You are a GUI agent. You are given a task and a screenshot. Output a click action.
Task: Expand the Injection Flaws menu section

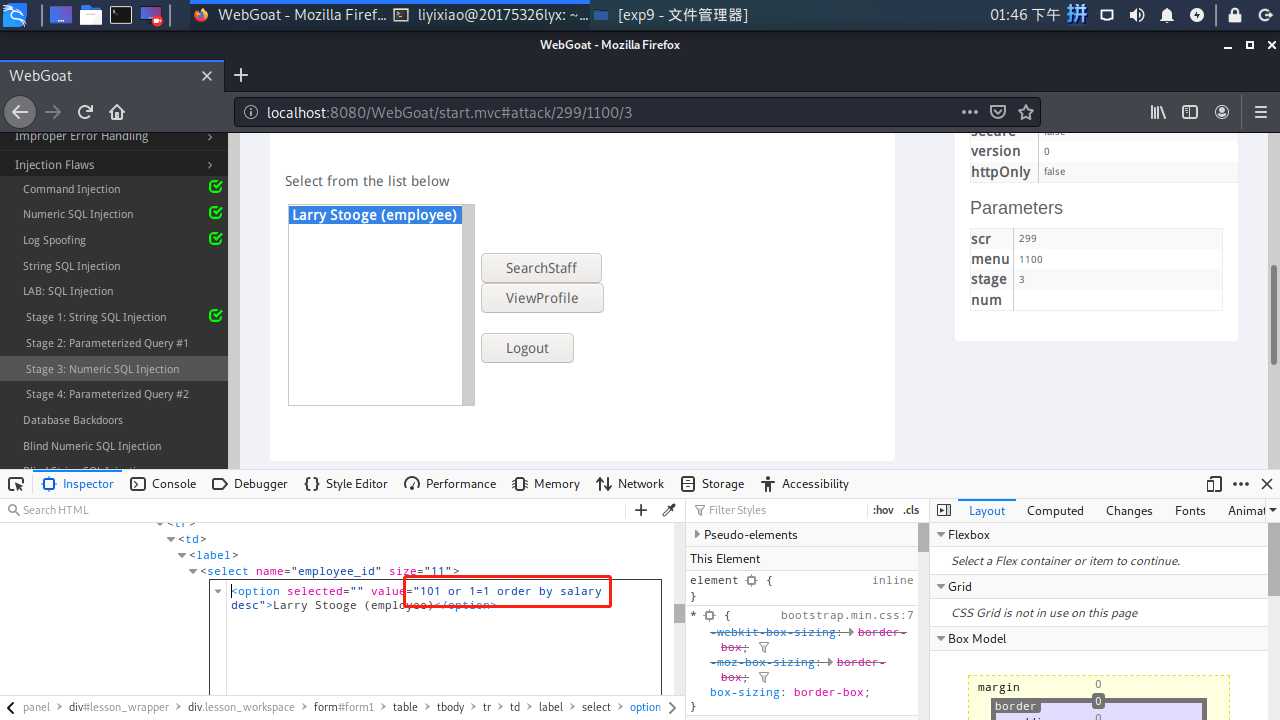[114, 164]
